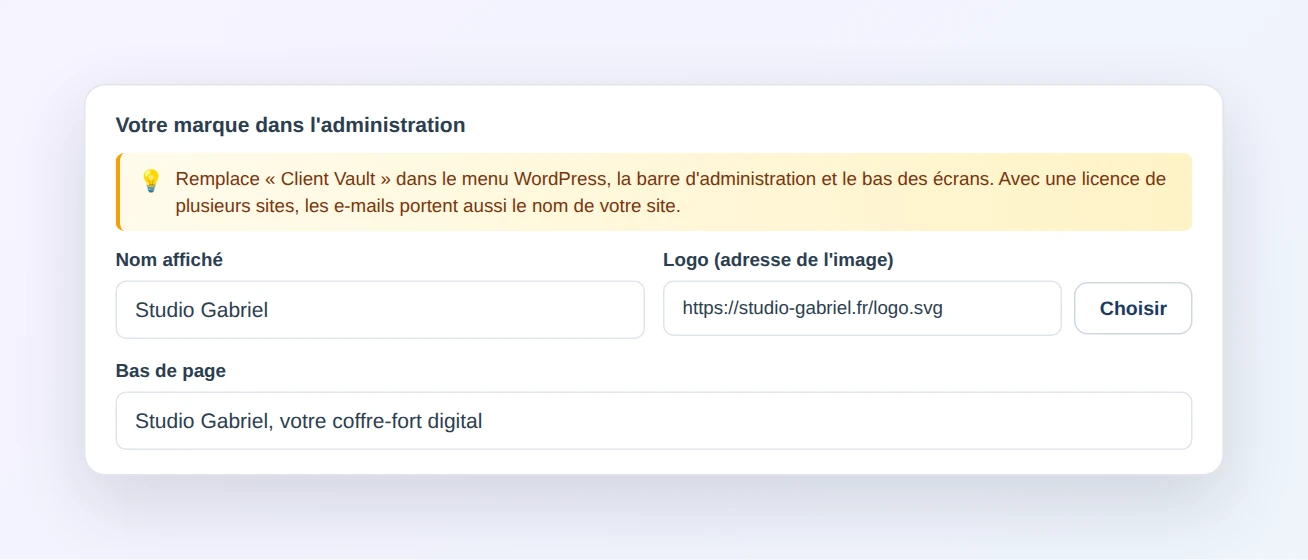Click the Choisir logo button
Screen dimensions: 1308x560
click(x=1133, y=308)
